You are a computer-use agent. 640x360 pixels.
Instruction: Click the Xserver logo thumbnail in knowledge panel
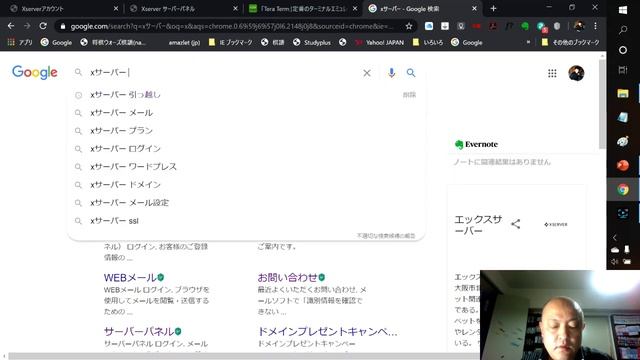pyautogui.click(x=556, y=224)
